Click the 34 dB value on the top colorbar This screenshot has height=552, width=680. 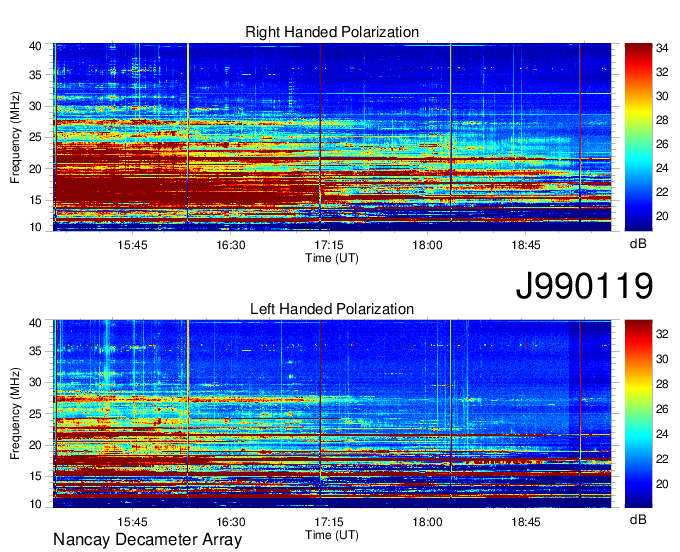point(662,49)
